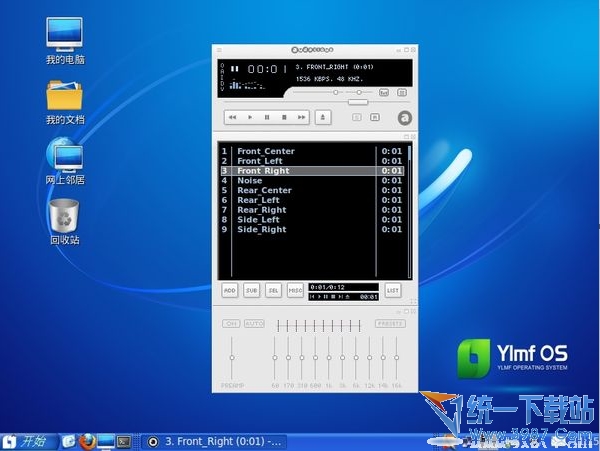Click the Eject open file button
The height and width of the screenshot is (451, 600).
323,117
